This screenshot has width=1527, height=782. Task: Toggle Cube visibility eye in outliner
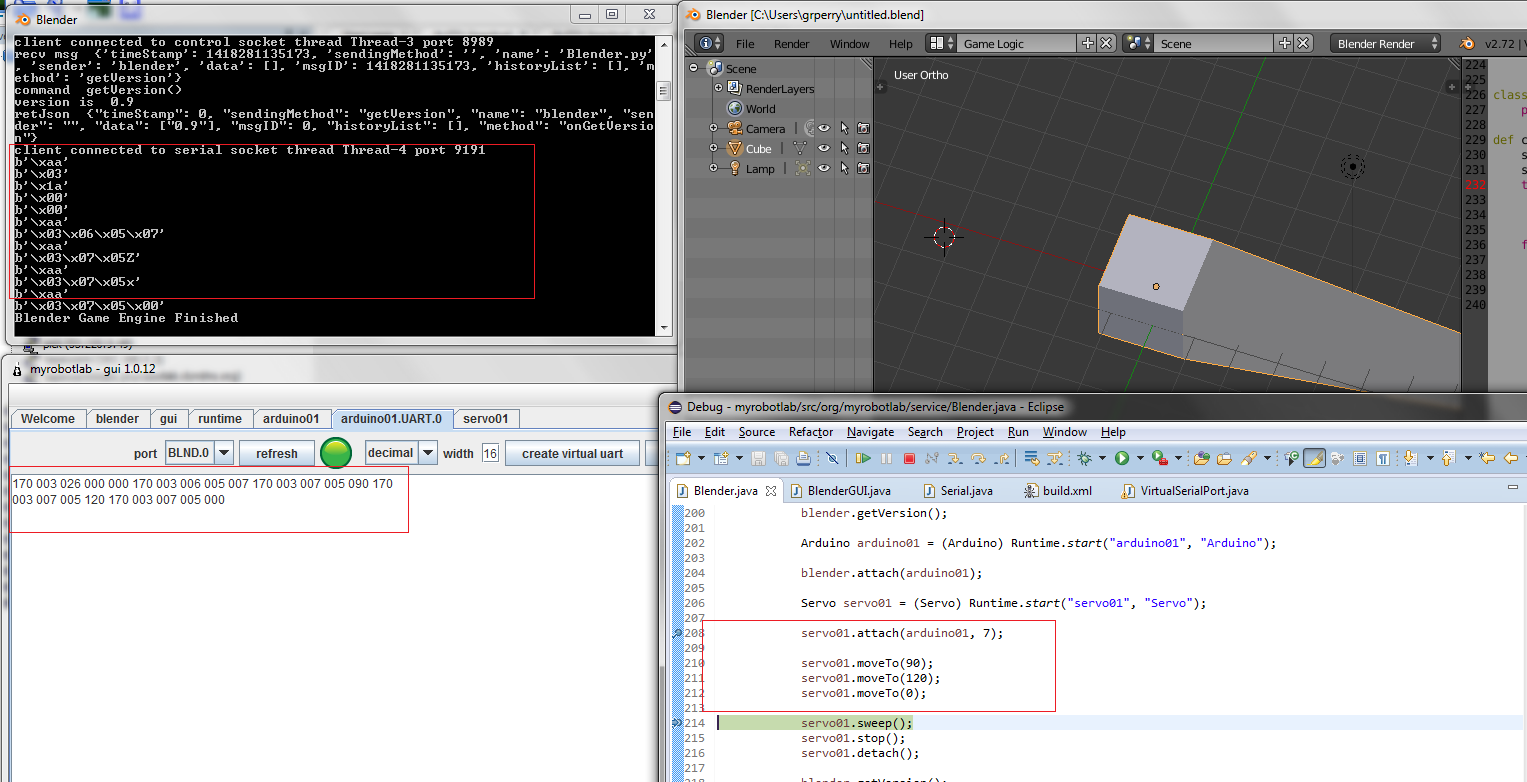(824, 148)
